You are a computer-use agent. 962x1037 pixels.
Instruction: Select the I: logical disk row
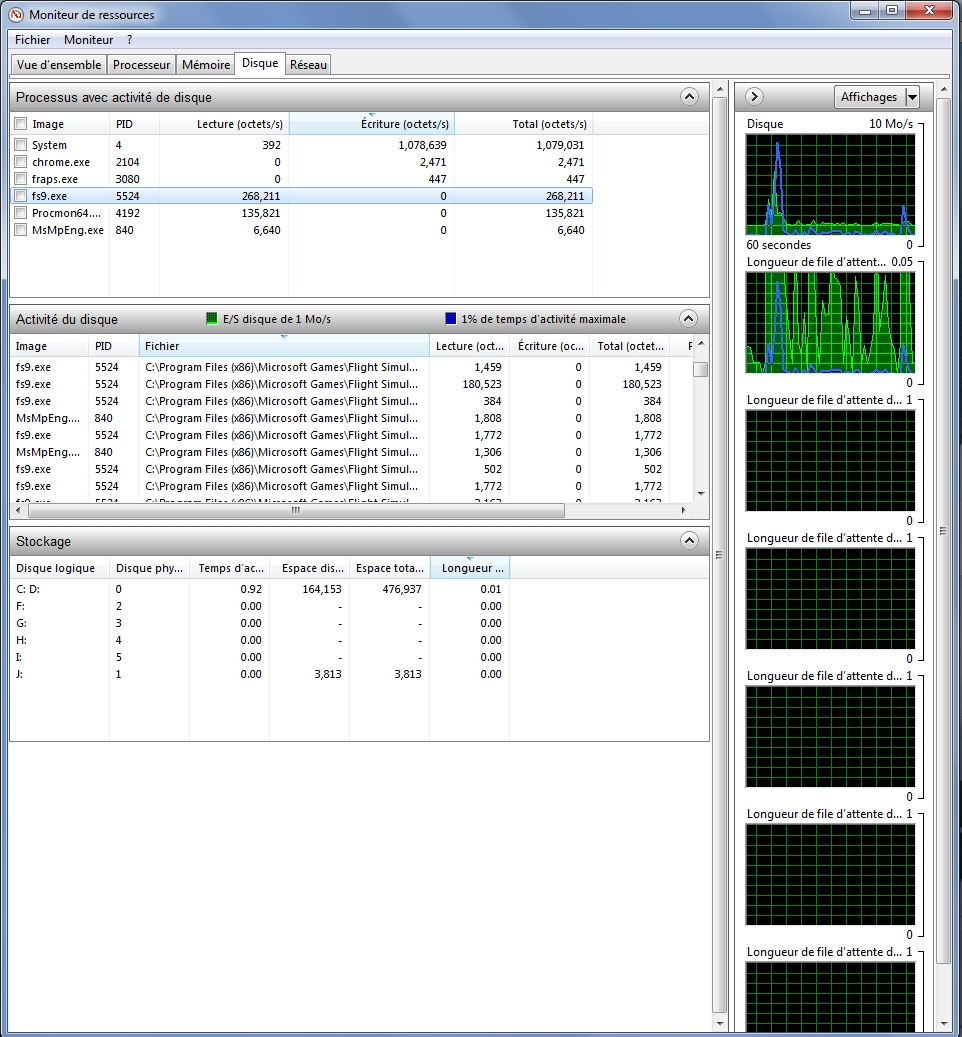pyautogui.click(x=359, y=657)
